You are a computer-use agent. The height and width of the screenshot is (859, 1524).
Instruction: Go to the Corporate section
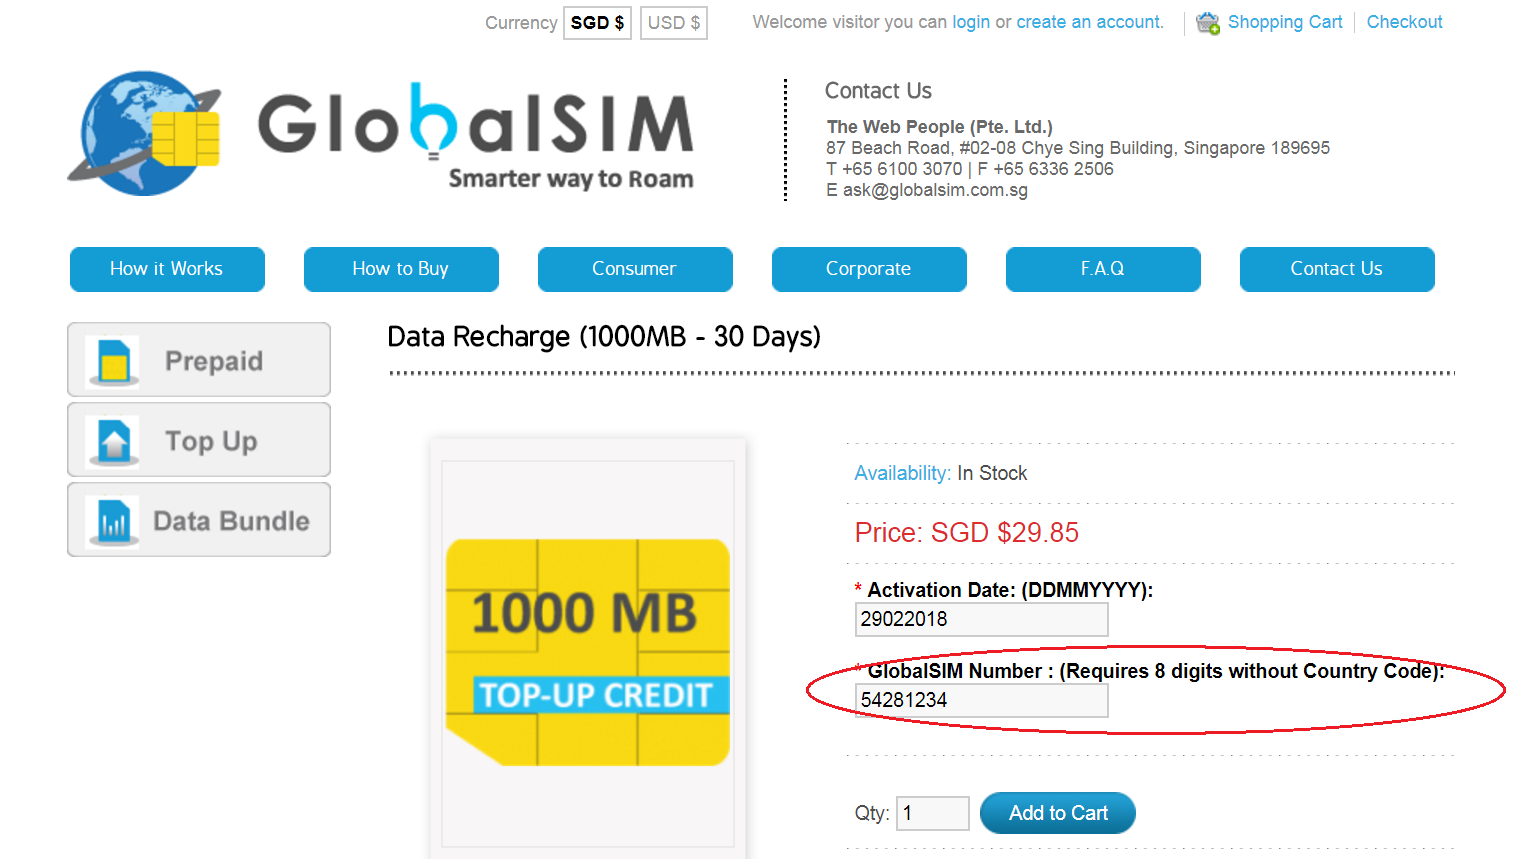[869, 269]
